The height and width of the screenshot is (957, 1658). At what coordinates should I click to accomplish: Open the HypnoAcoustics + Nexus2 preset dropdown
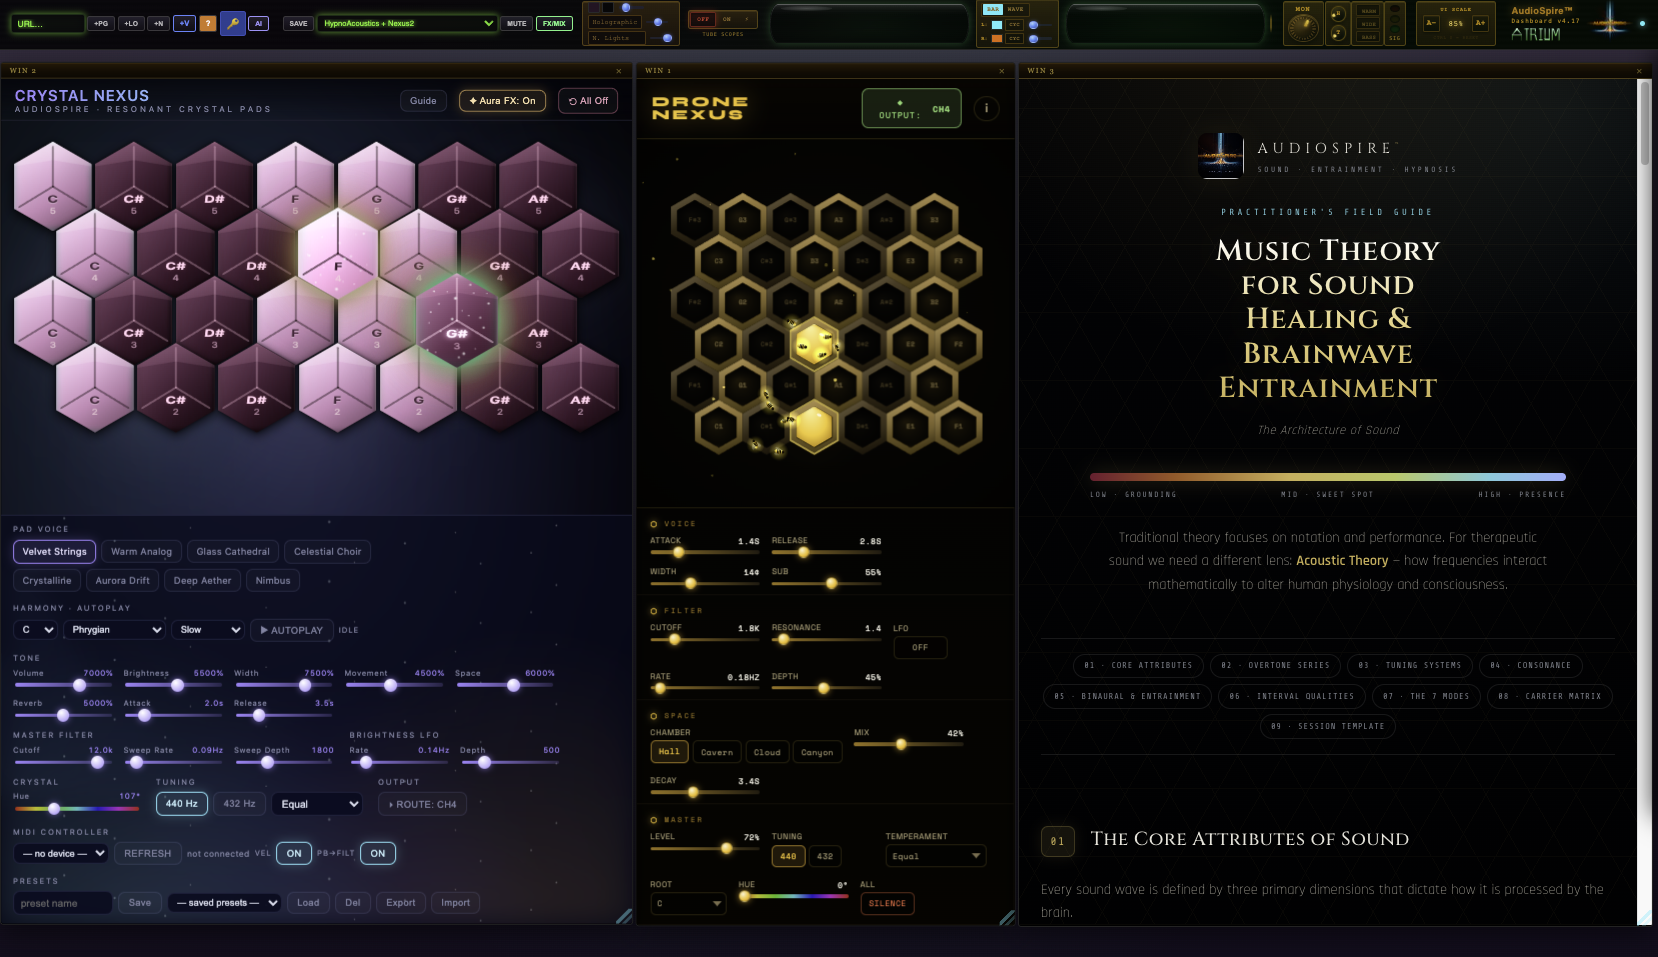(x=407, y=23)
